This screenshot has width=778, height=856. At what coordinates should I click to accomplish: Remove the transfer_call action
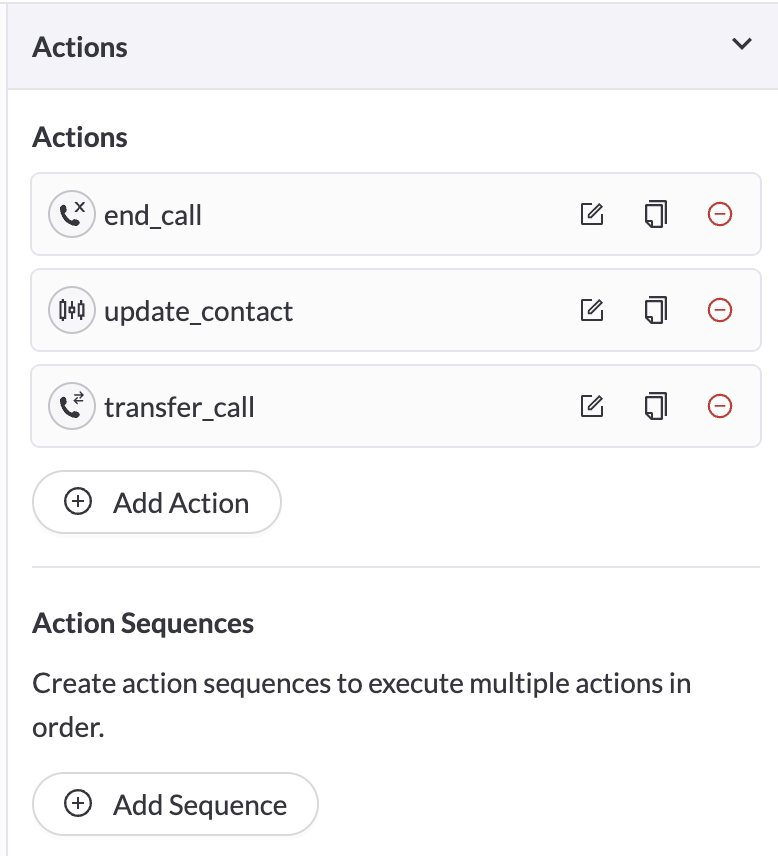(x=719, y=406)
